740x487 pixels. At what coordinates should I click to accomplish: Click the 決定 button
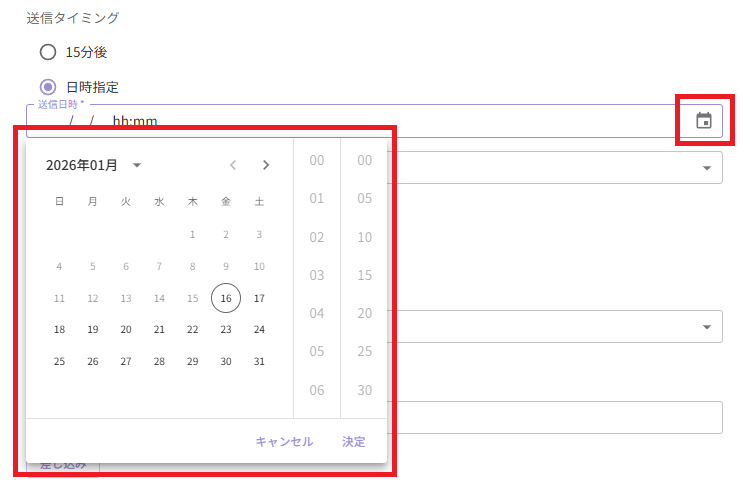click(353, 442)
